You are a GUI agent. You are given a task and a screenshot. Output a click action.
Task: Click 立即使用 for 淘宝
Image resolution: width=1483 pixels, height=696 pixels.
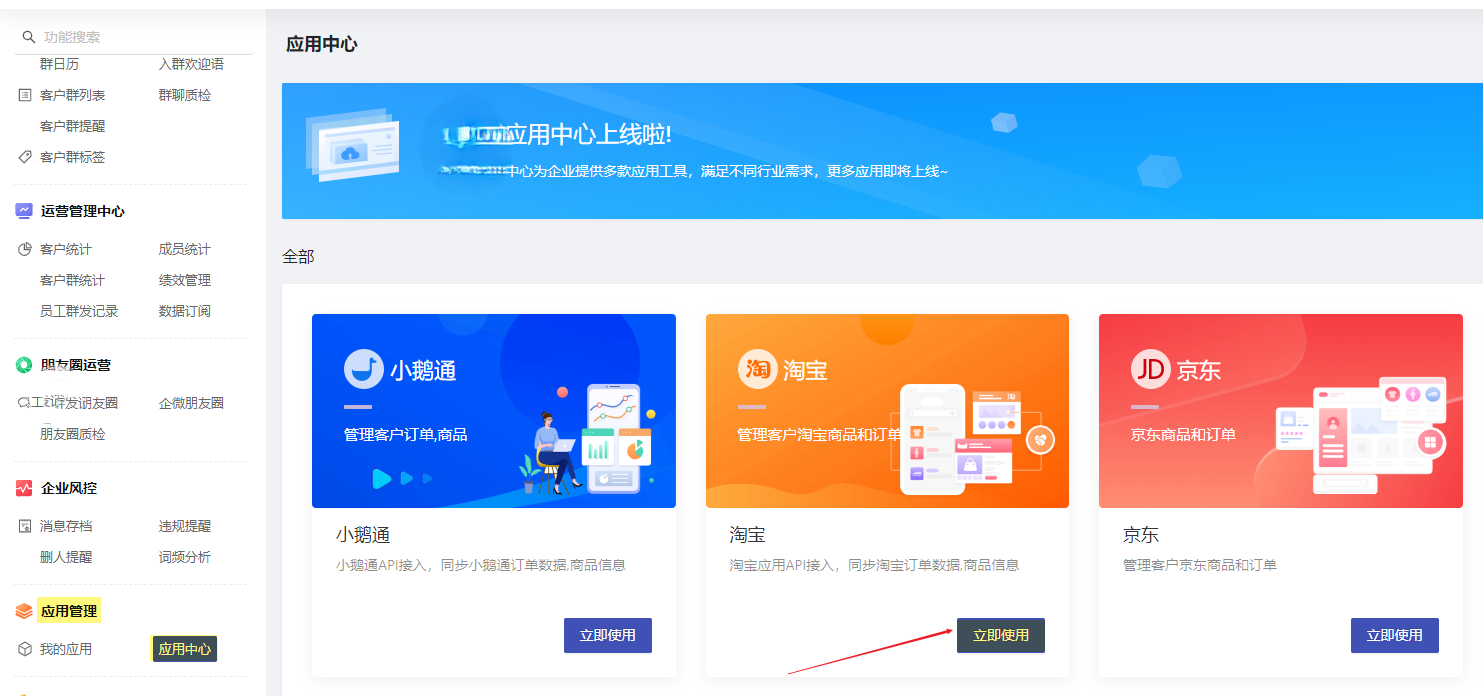tap(1001, 635)
